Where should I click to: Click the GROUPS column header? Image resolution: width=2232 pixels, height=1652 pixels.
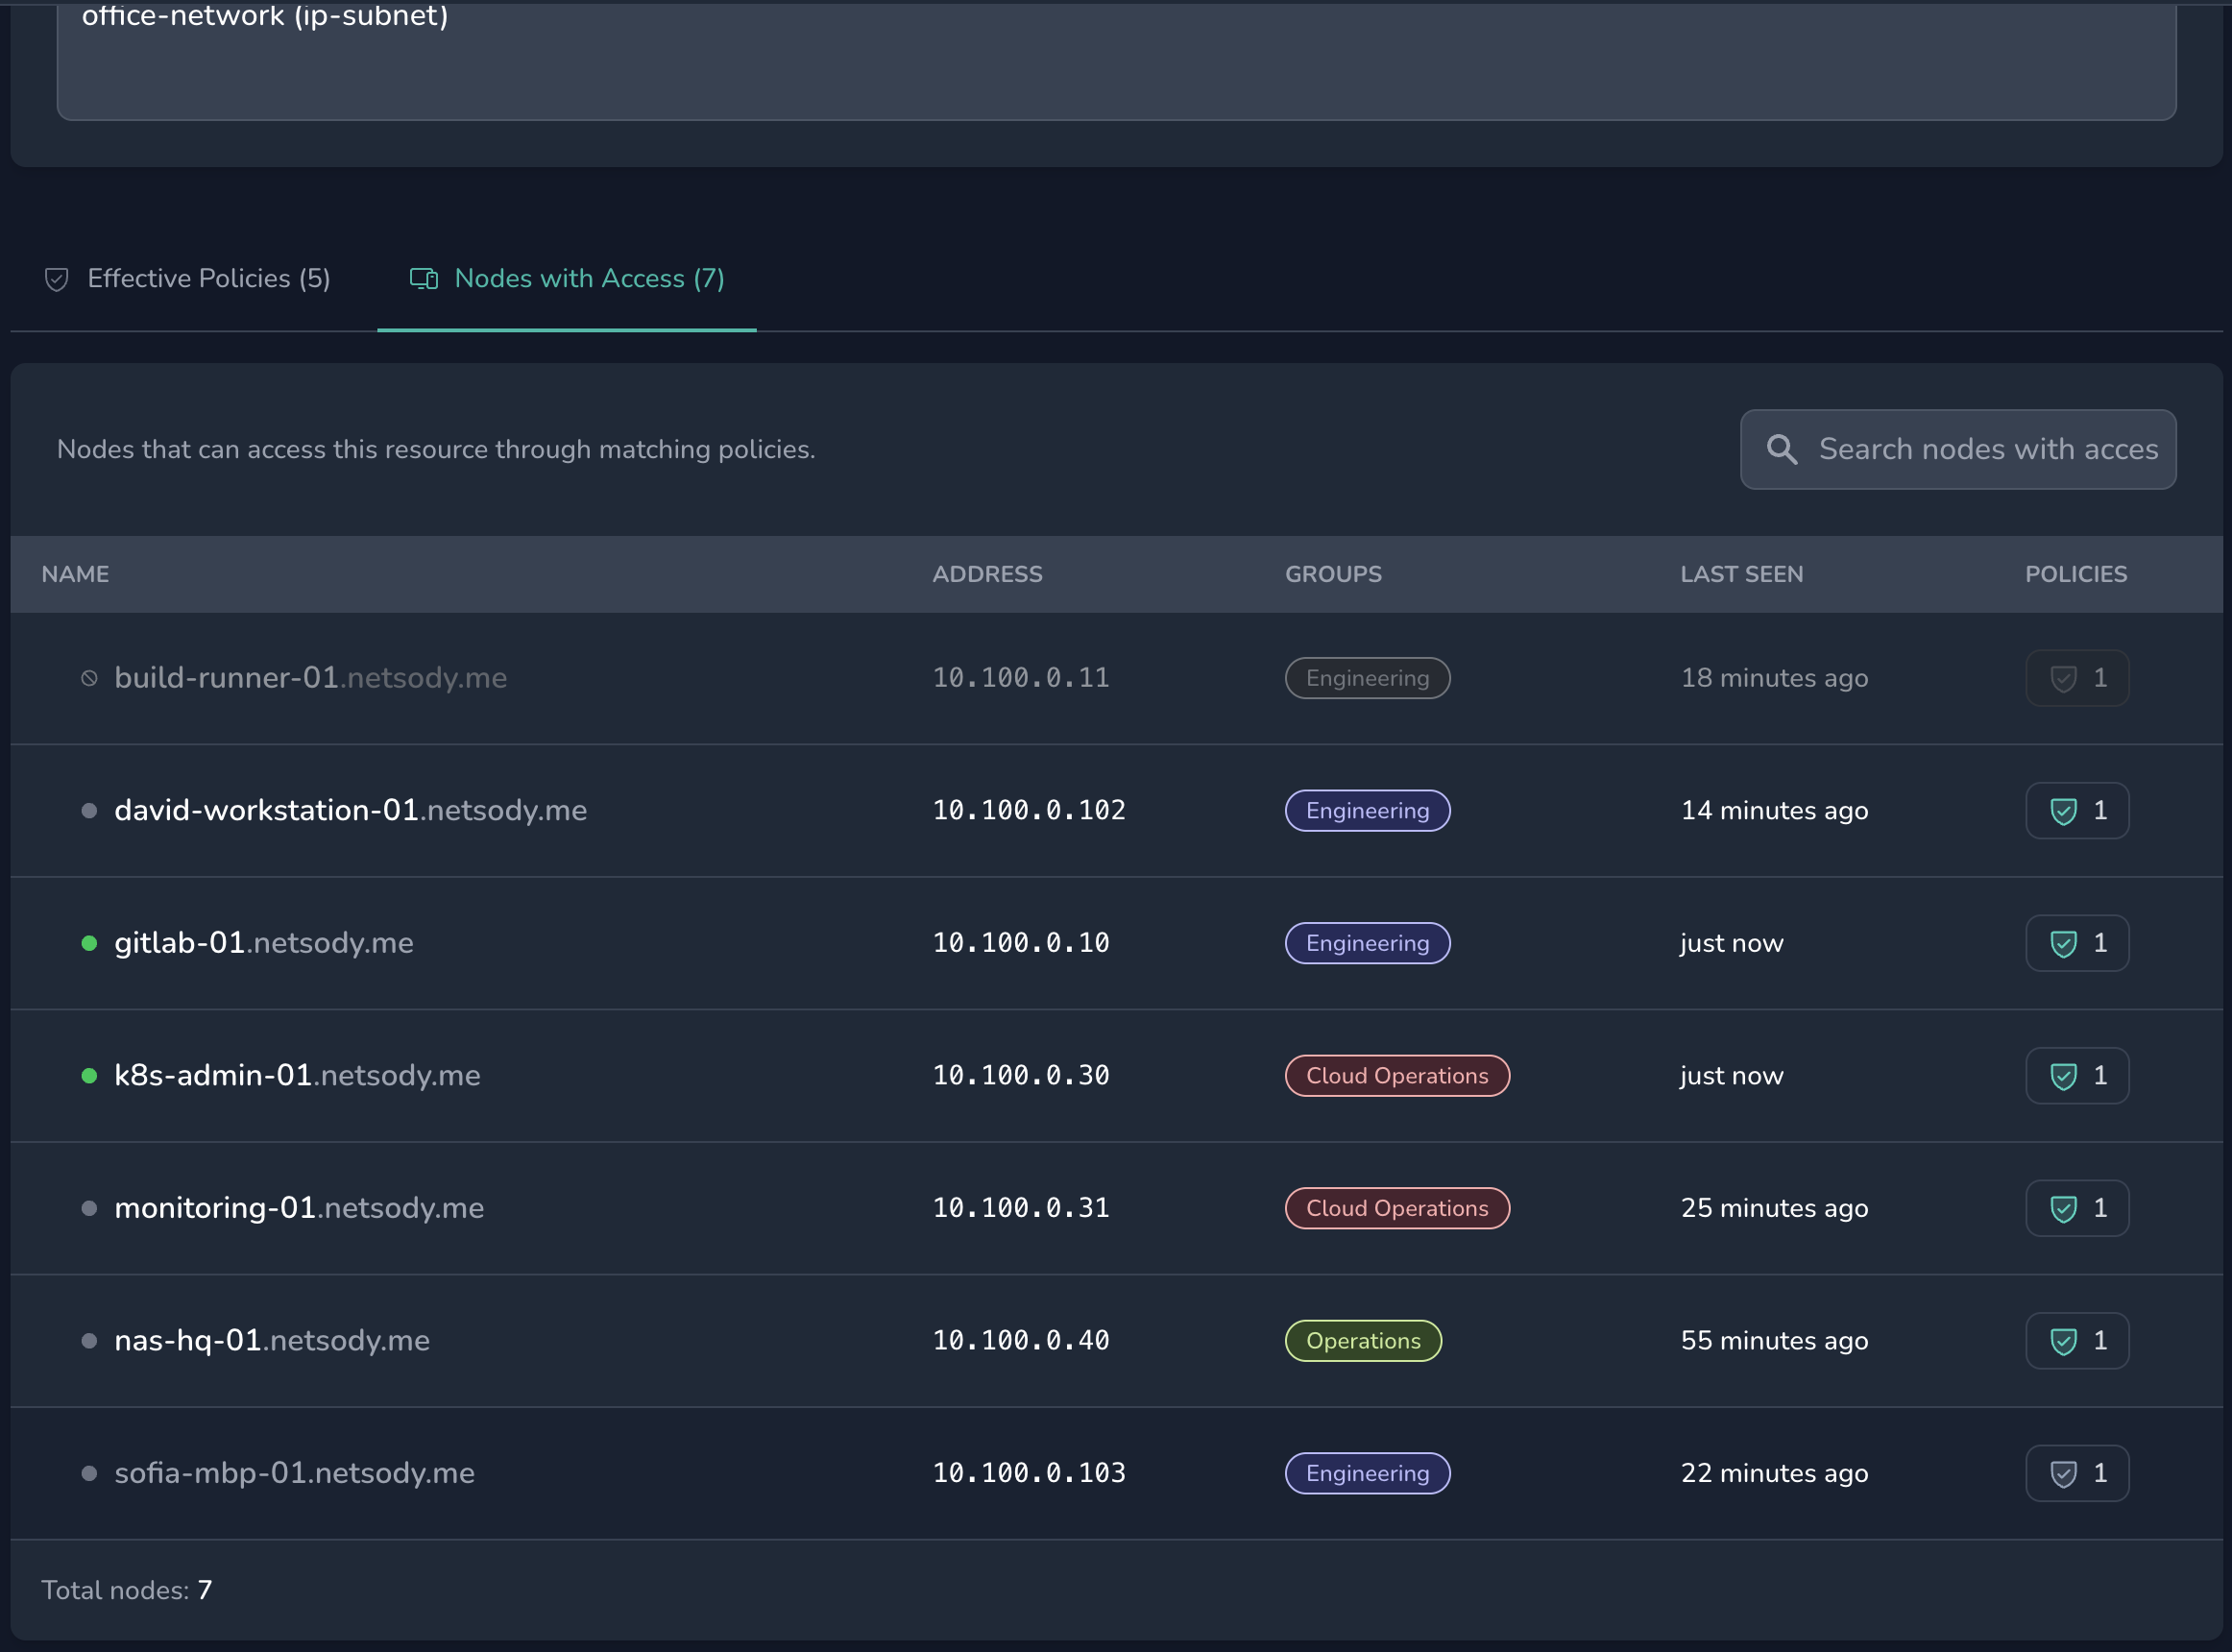[1333, 574]
